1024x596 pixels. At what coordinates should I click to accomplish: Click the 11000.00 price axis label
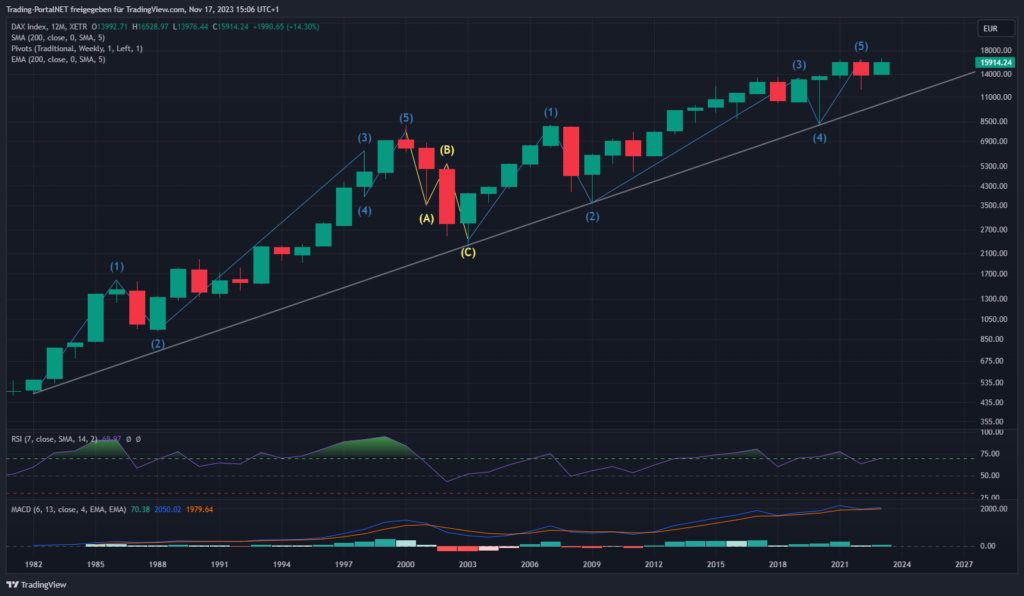click(x=996, y=97)
